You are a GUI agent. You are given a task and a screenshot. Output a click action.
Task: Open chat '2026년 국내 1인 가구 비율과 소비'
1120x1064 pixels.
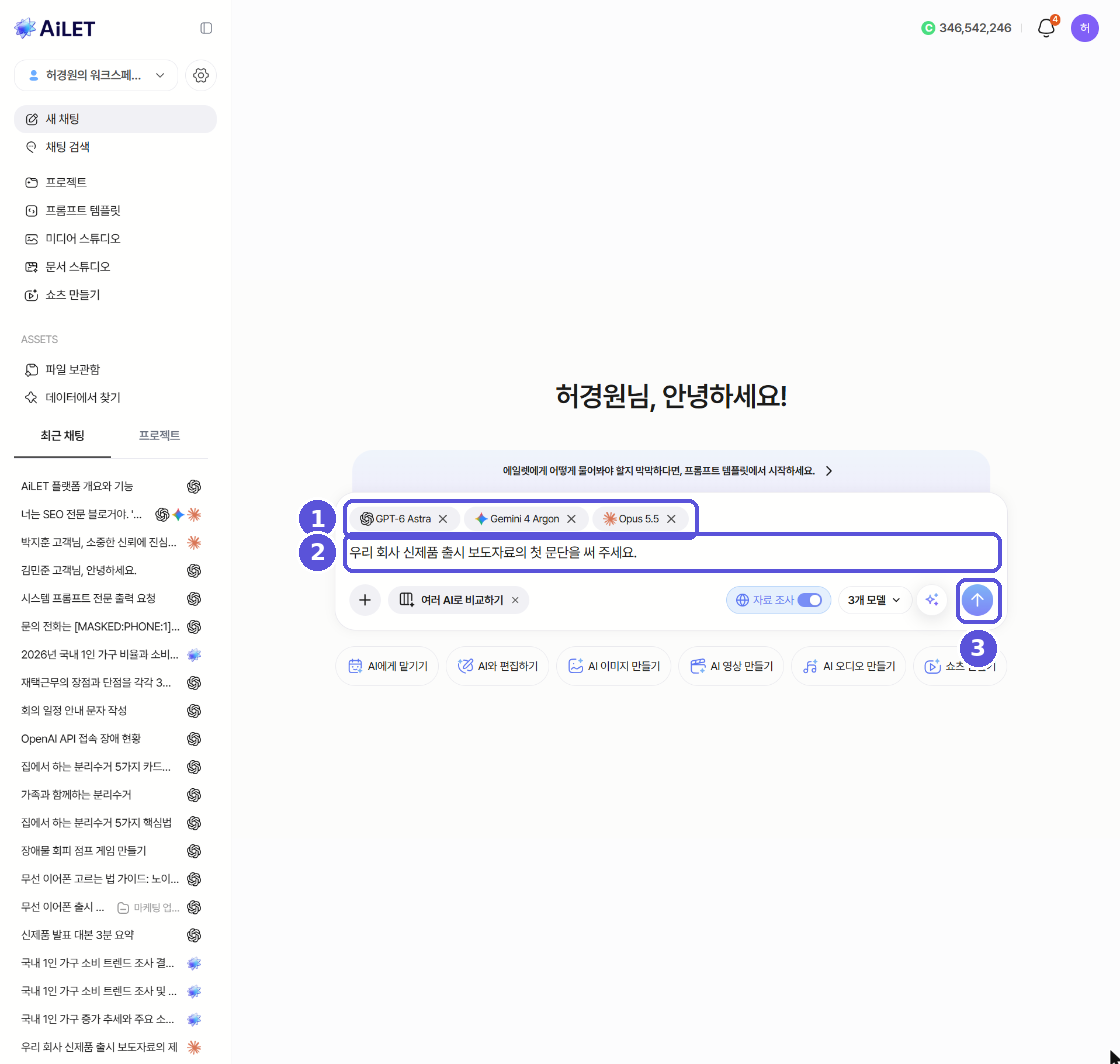(111, 655)
